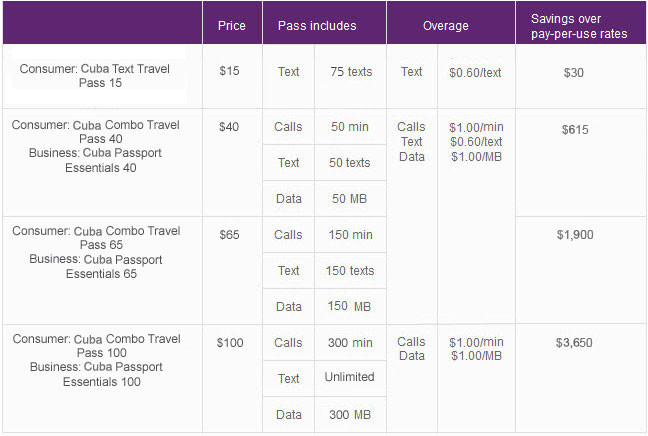This screenshot has height=436, width=648.
Task: Click the 75 texts allowance cell
Action: click(350, 72)
